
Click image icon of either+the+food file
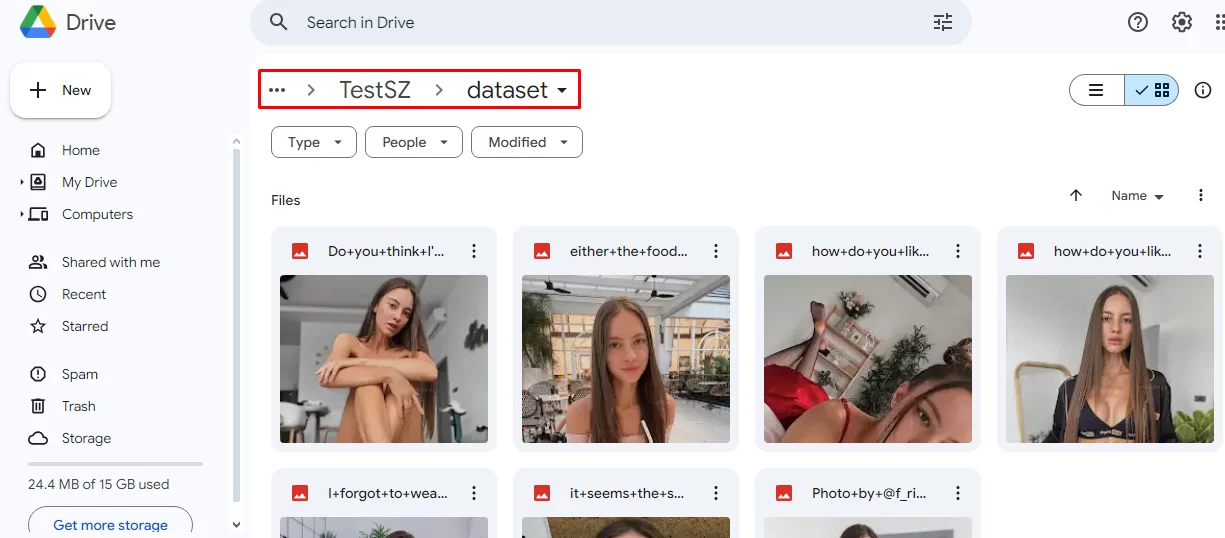542,251
